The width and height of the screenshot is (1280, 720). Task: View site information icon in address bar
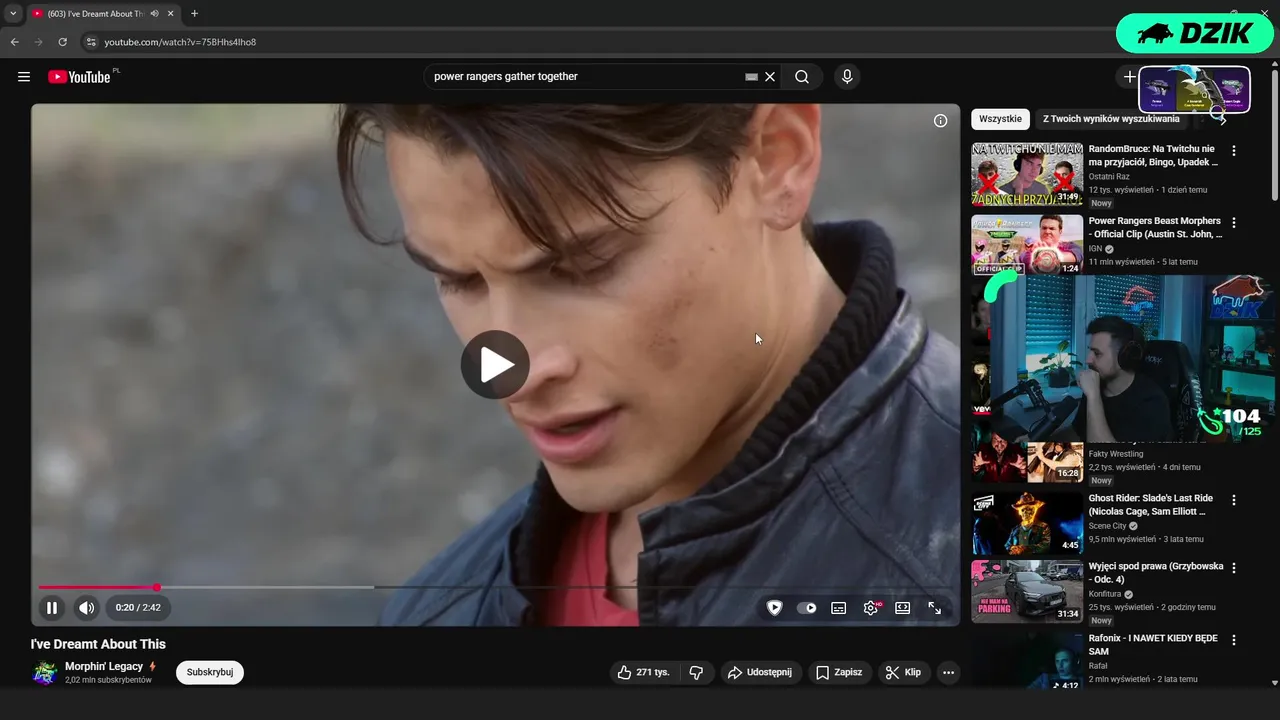pos(90,42)
